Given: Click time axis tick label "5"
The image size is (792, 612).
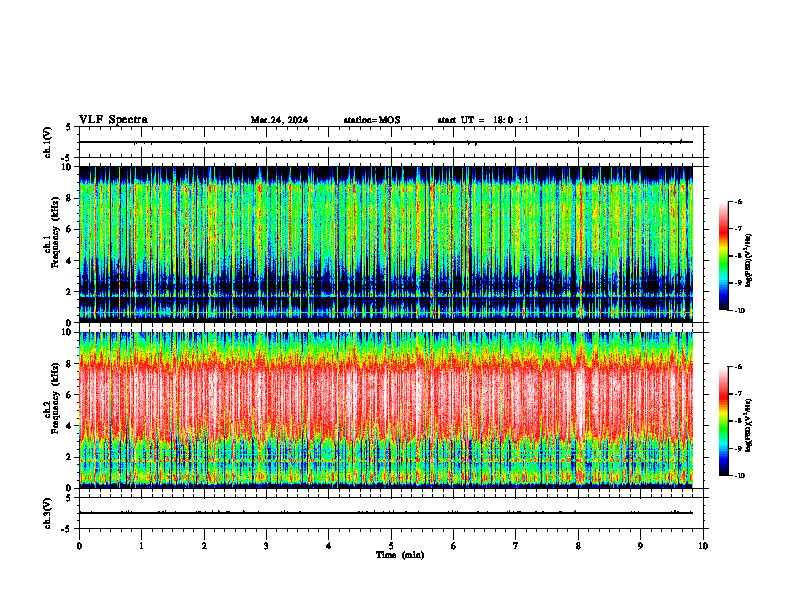Looking at the screenshot, I should 391,546.
